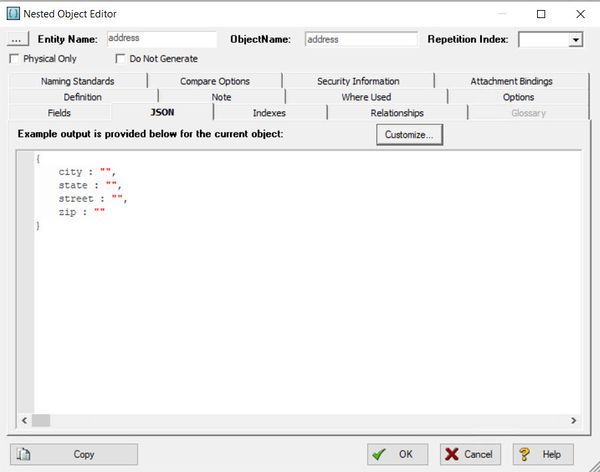Screen dimensions: 600x472
Task: Click the yellow question mark Help icon
Action: [524, 454]
